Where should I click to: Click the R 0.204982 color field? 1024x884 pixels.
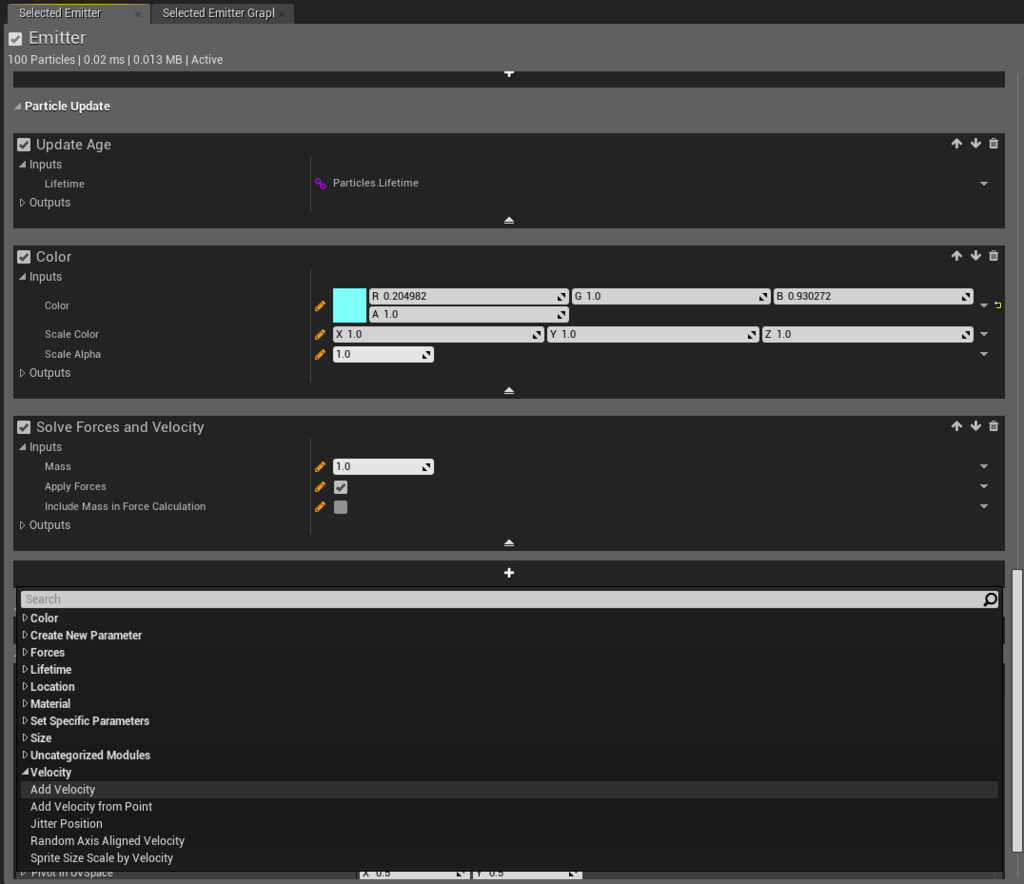tap(468, 296)
